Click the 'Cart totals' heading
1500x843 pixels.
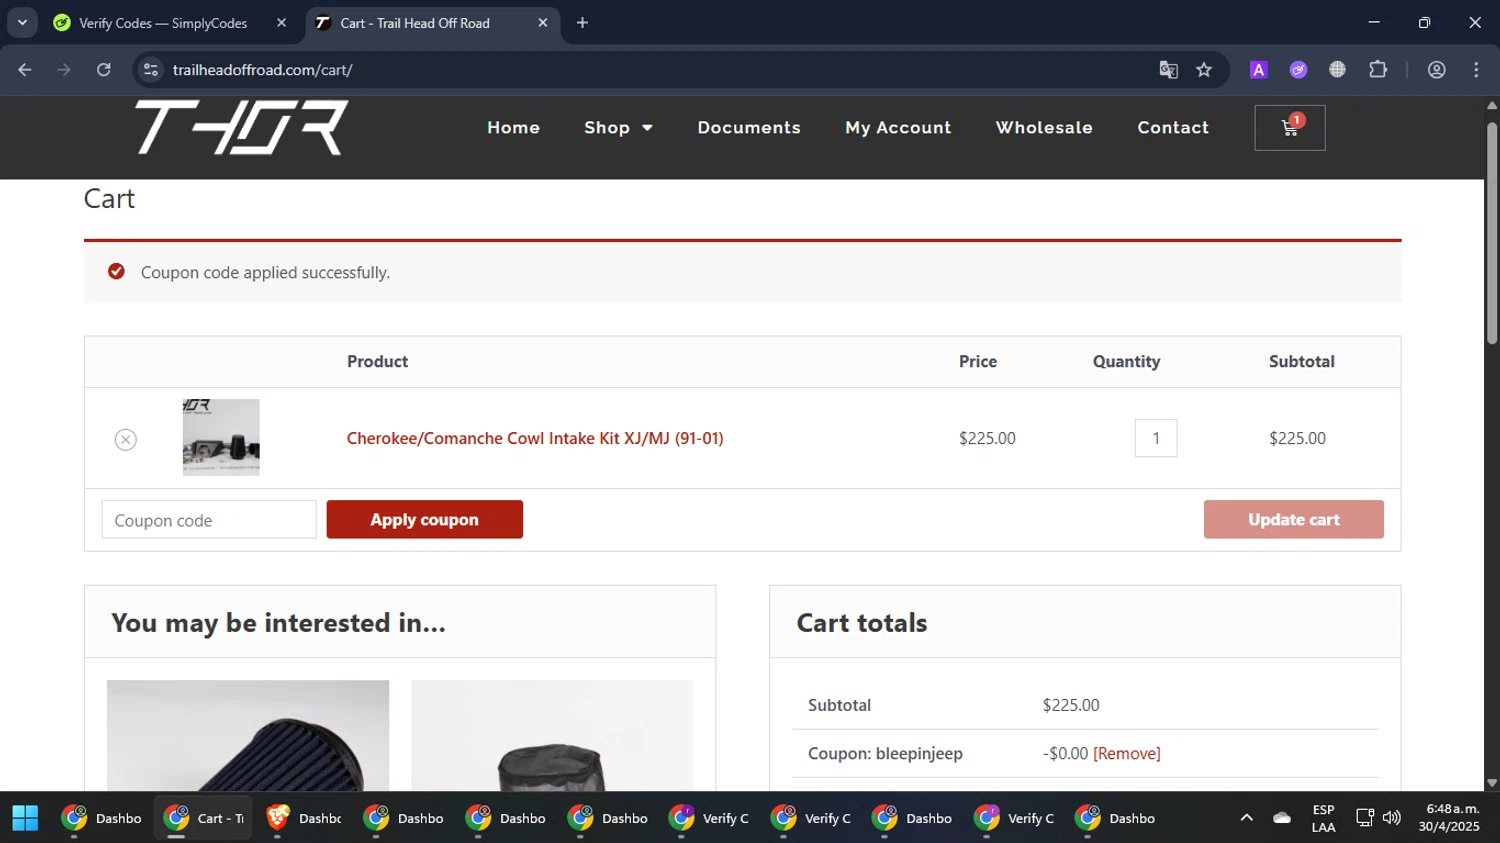[862, 623]
